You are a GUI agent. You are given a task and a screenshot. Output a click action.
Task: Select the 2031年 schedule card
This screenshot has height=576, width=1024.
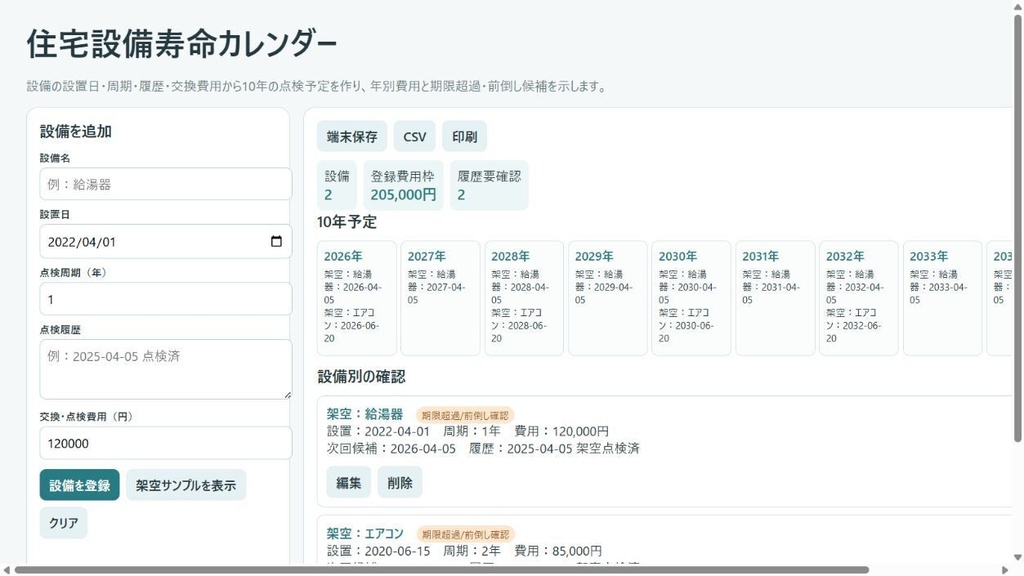pos(775,298)
